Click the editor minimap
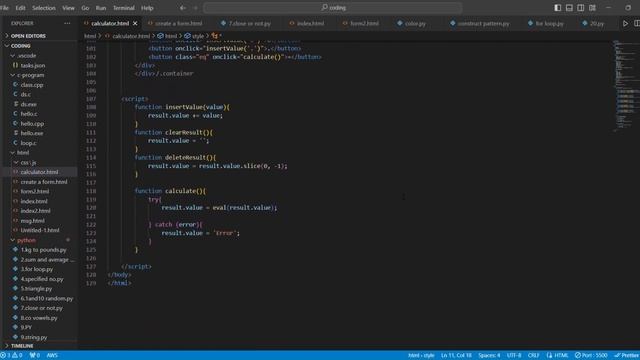Image resolution: width=640 pixels, height=360 pixels. 626,87
